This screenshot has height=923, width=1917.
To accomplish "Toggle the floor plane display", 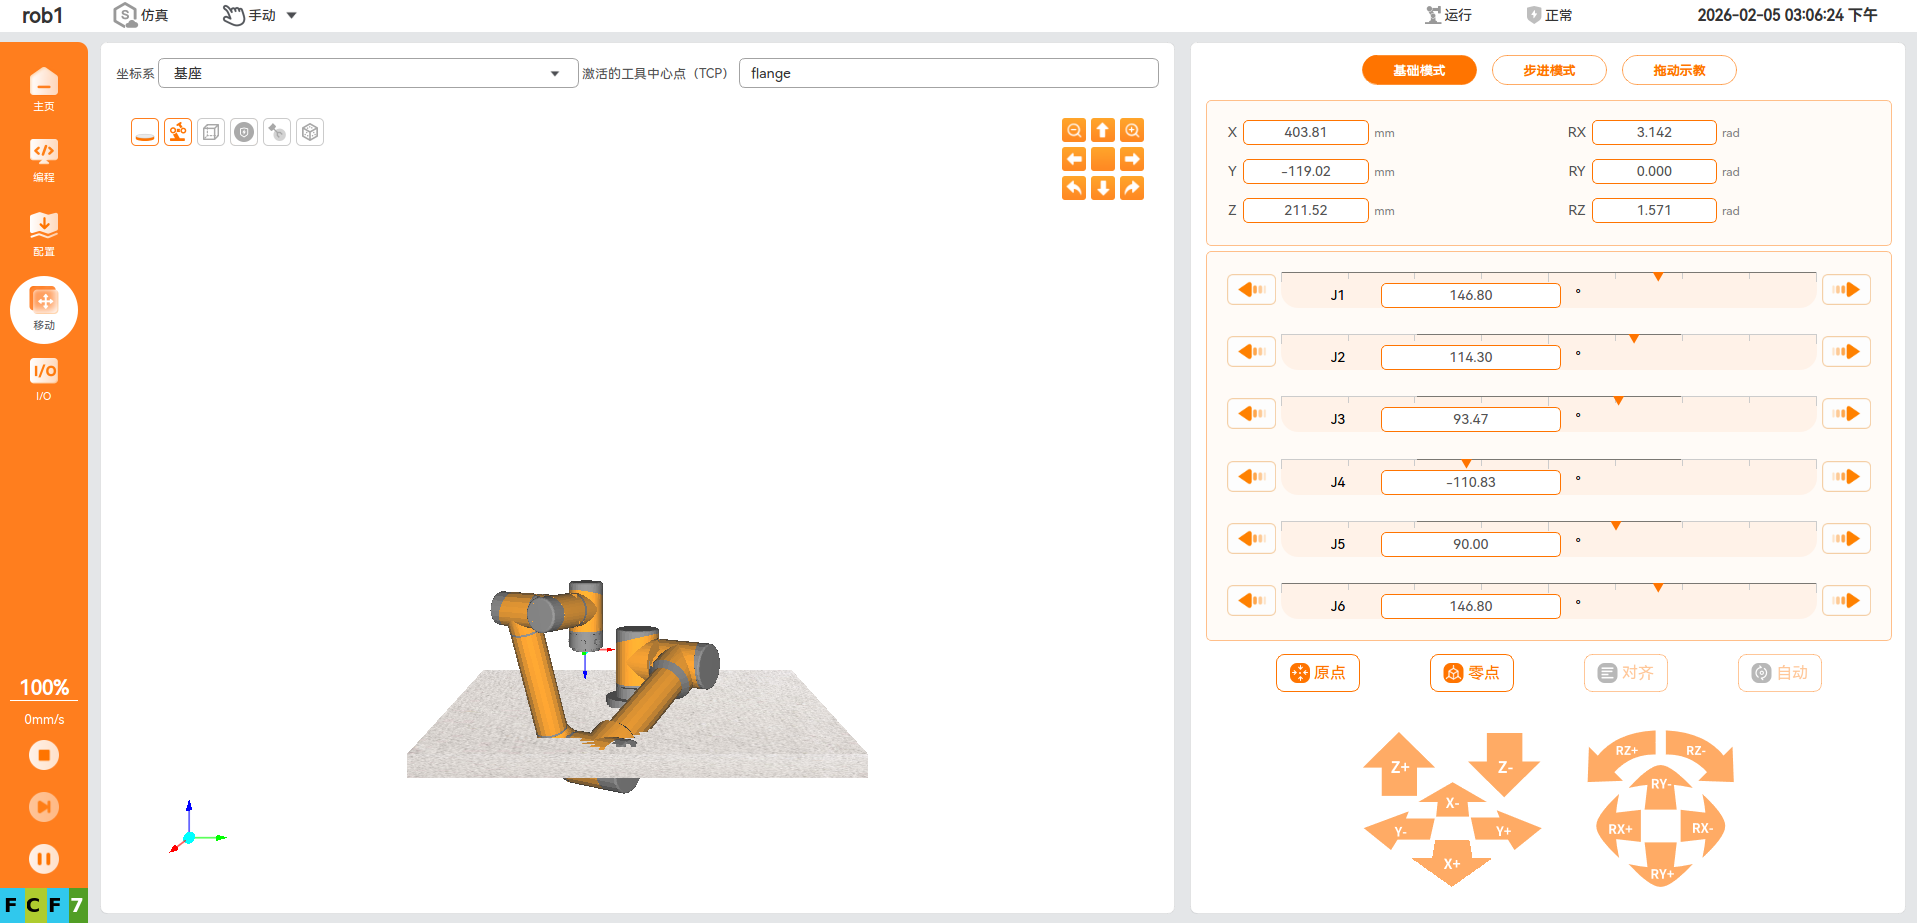I will tap(145, 132).
